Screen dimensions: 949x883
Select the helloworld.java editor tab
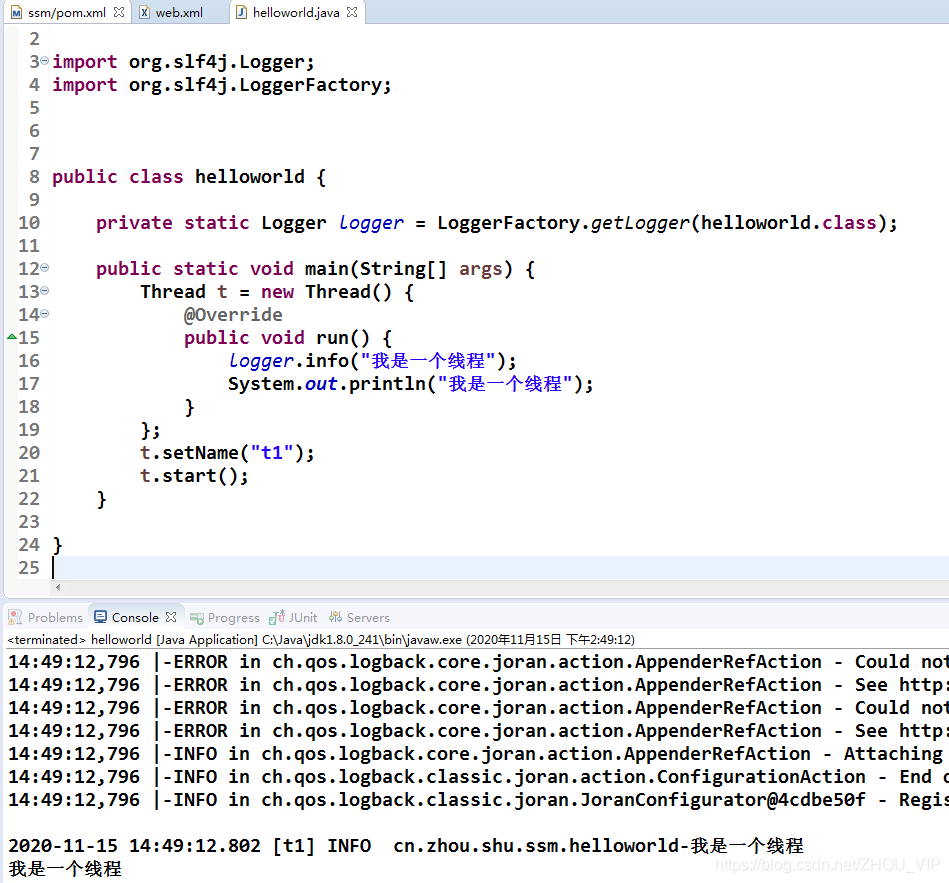tap(296, 12)
